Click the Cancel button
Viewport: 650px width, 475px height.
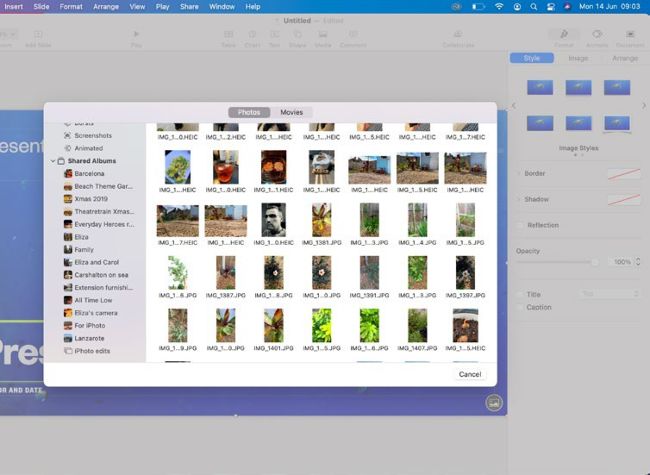pyautogui.click(x=469, y=374)
